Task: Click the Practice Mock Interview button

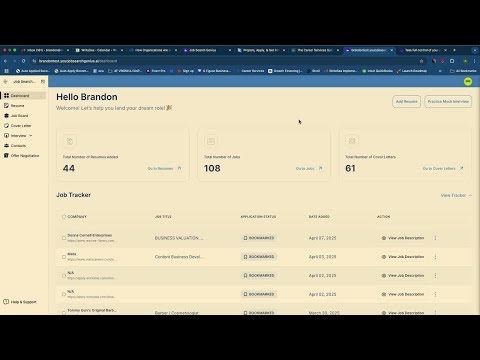Action: [448, 101]
